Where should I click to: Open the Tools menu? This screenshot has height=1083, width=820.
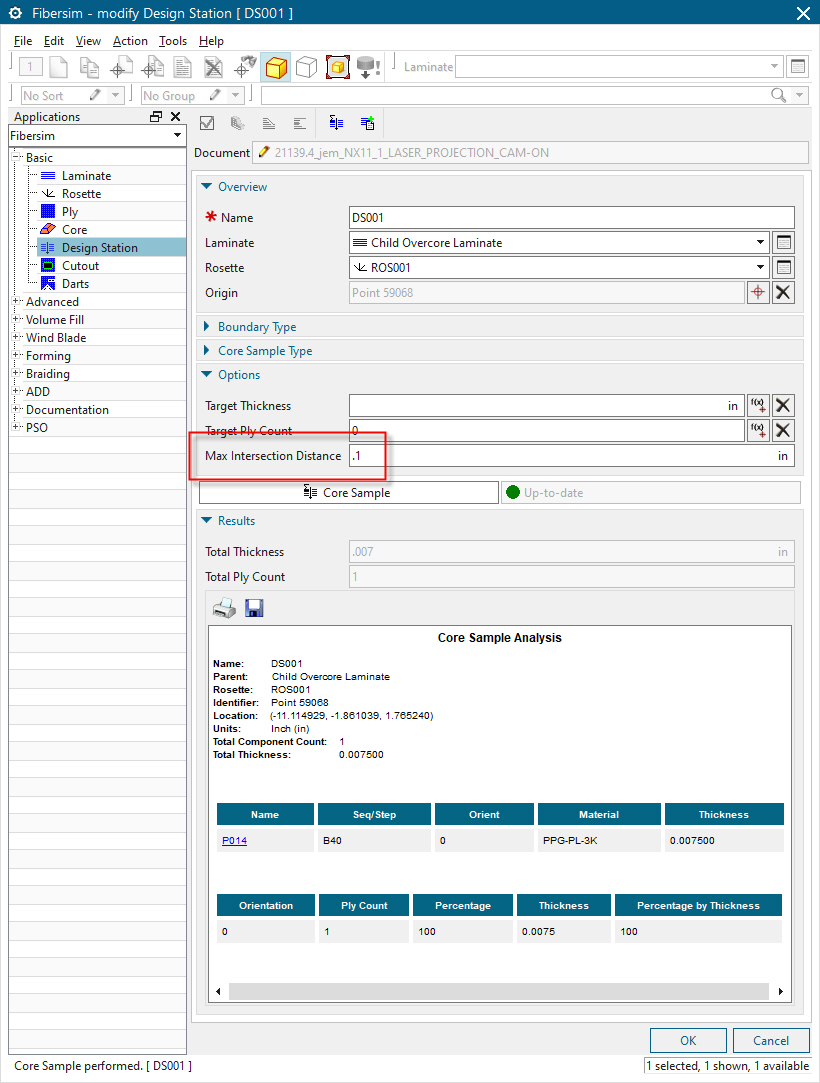coord(173,41)
